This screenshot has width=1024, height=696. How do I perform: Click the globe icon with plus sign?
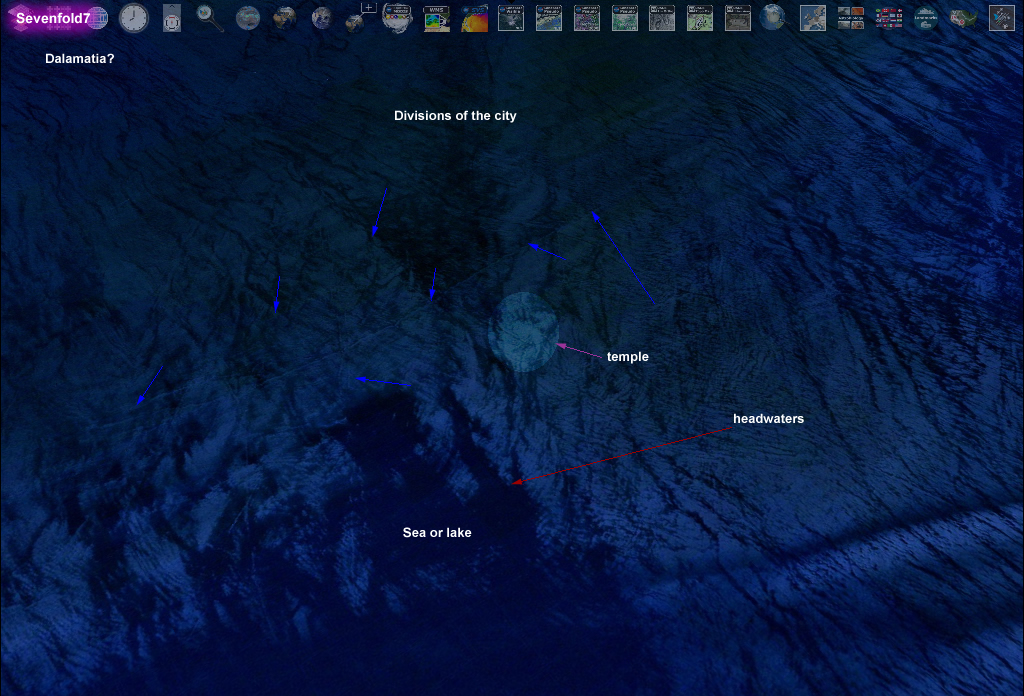(360, 18)
